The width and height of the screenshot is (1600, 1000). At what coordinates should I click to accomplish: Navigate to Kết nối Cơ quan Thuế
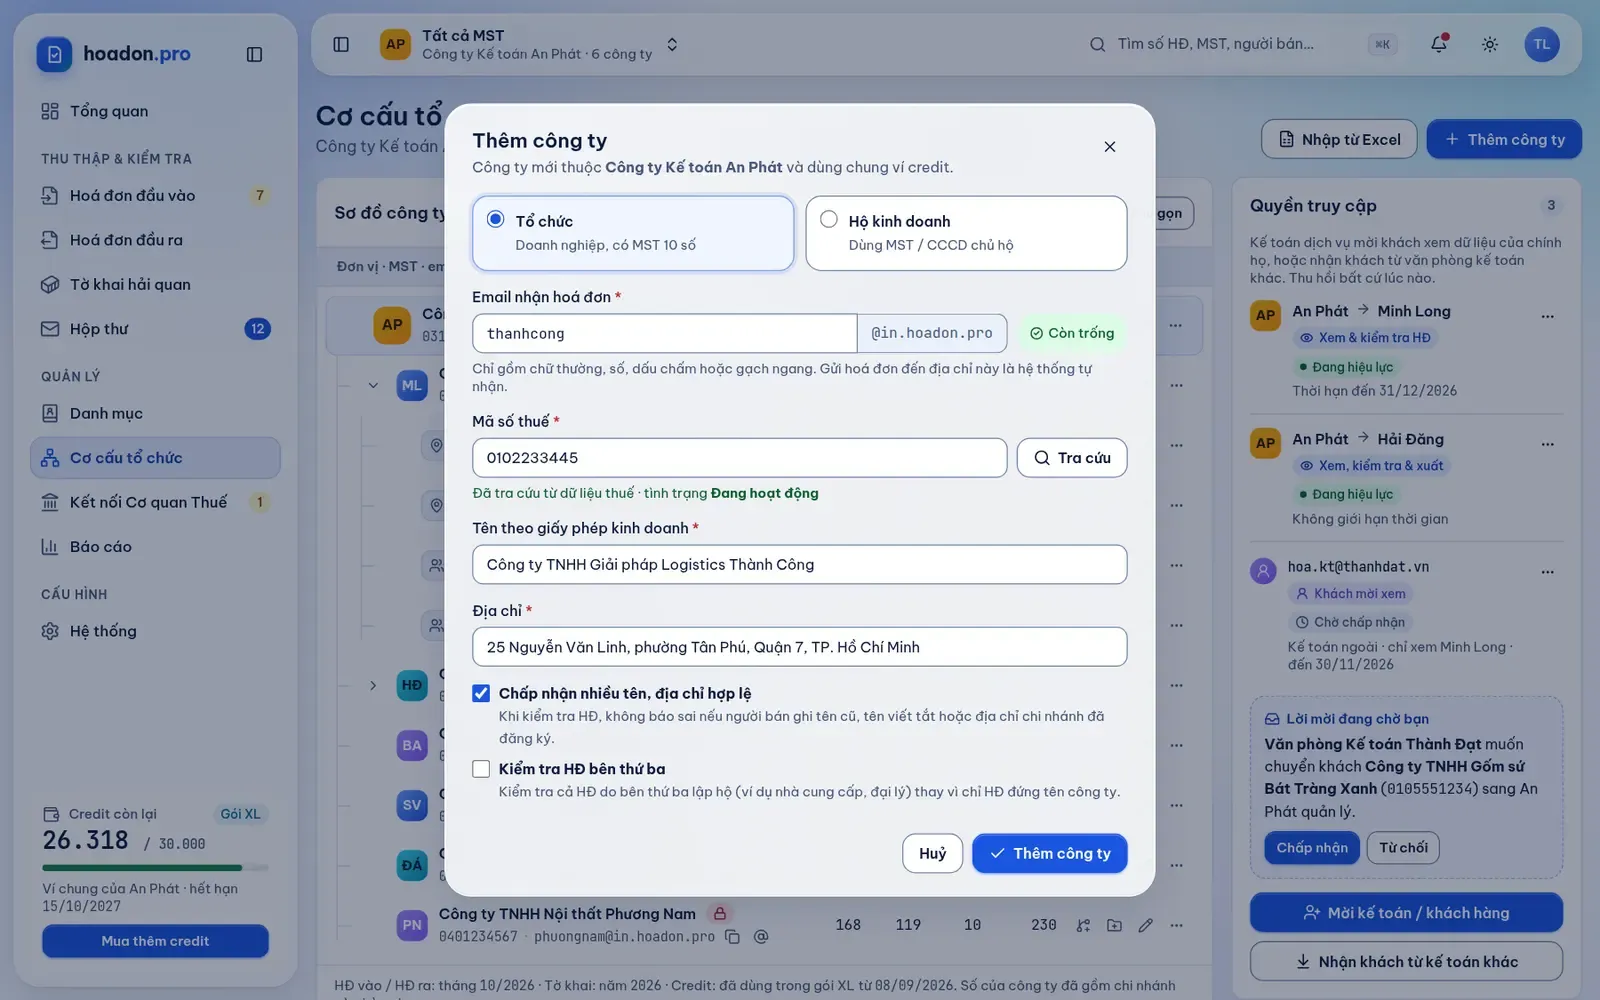155,502
